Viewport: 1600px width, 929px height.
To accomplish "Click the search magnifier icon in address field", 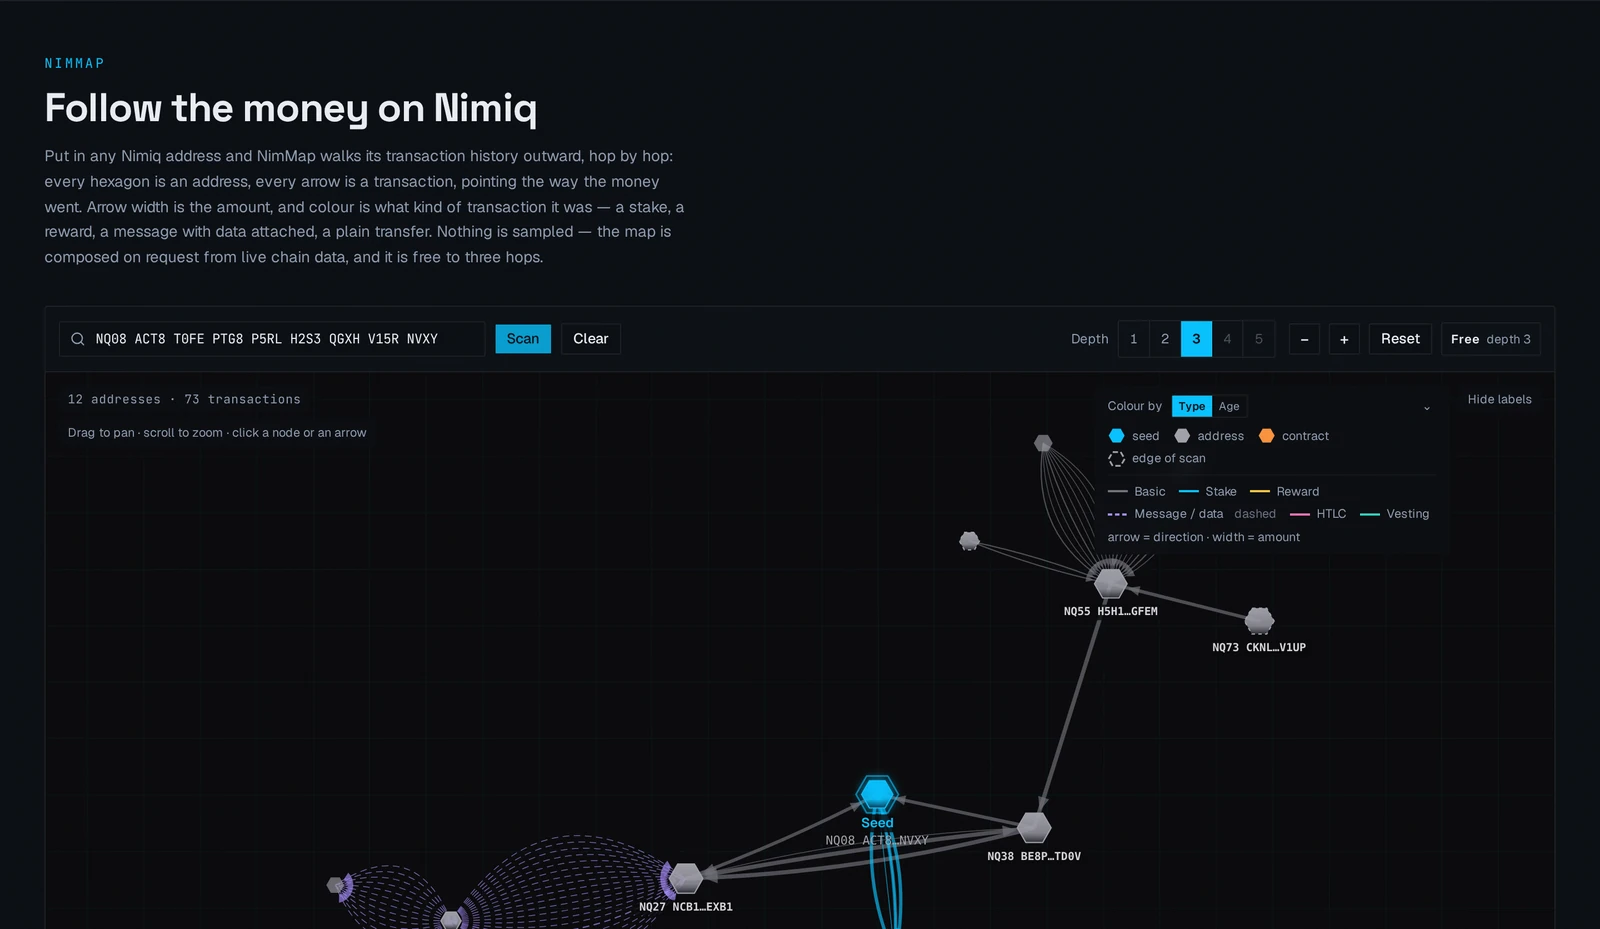I will click(77, 339).
